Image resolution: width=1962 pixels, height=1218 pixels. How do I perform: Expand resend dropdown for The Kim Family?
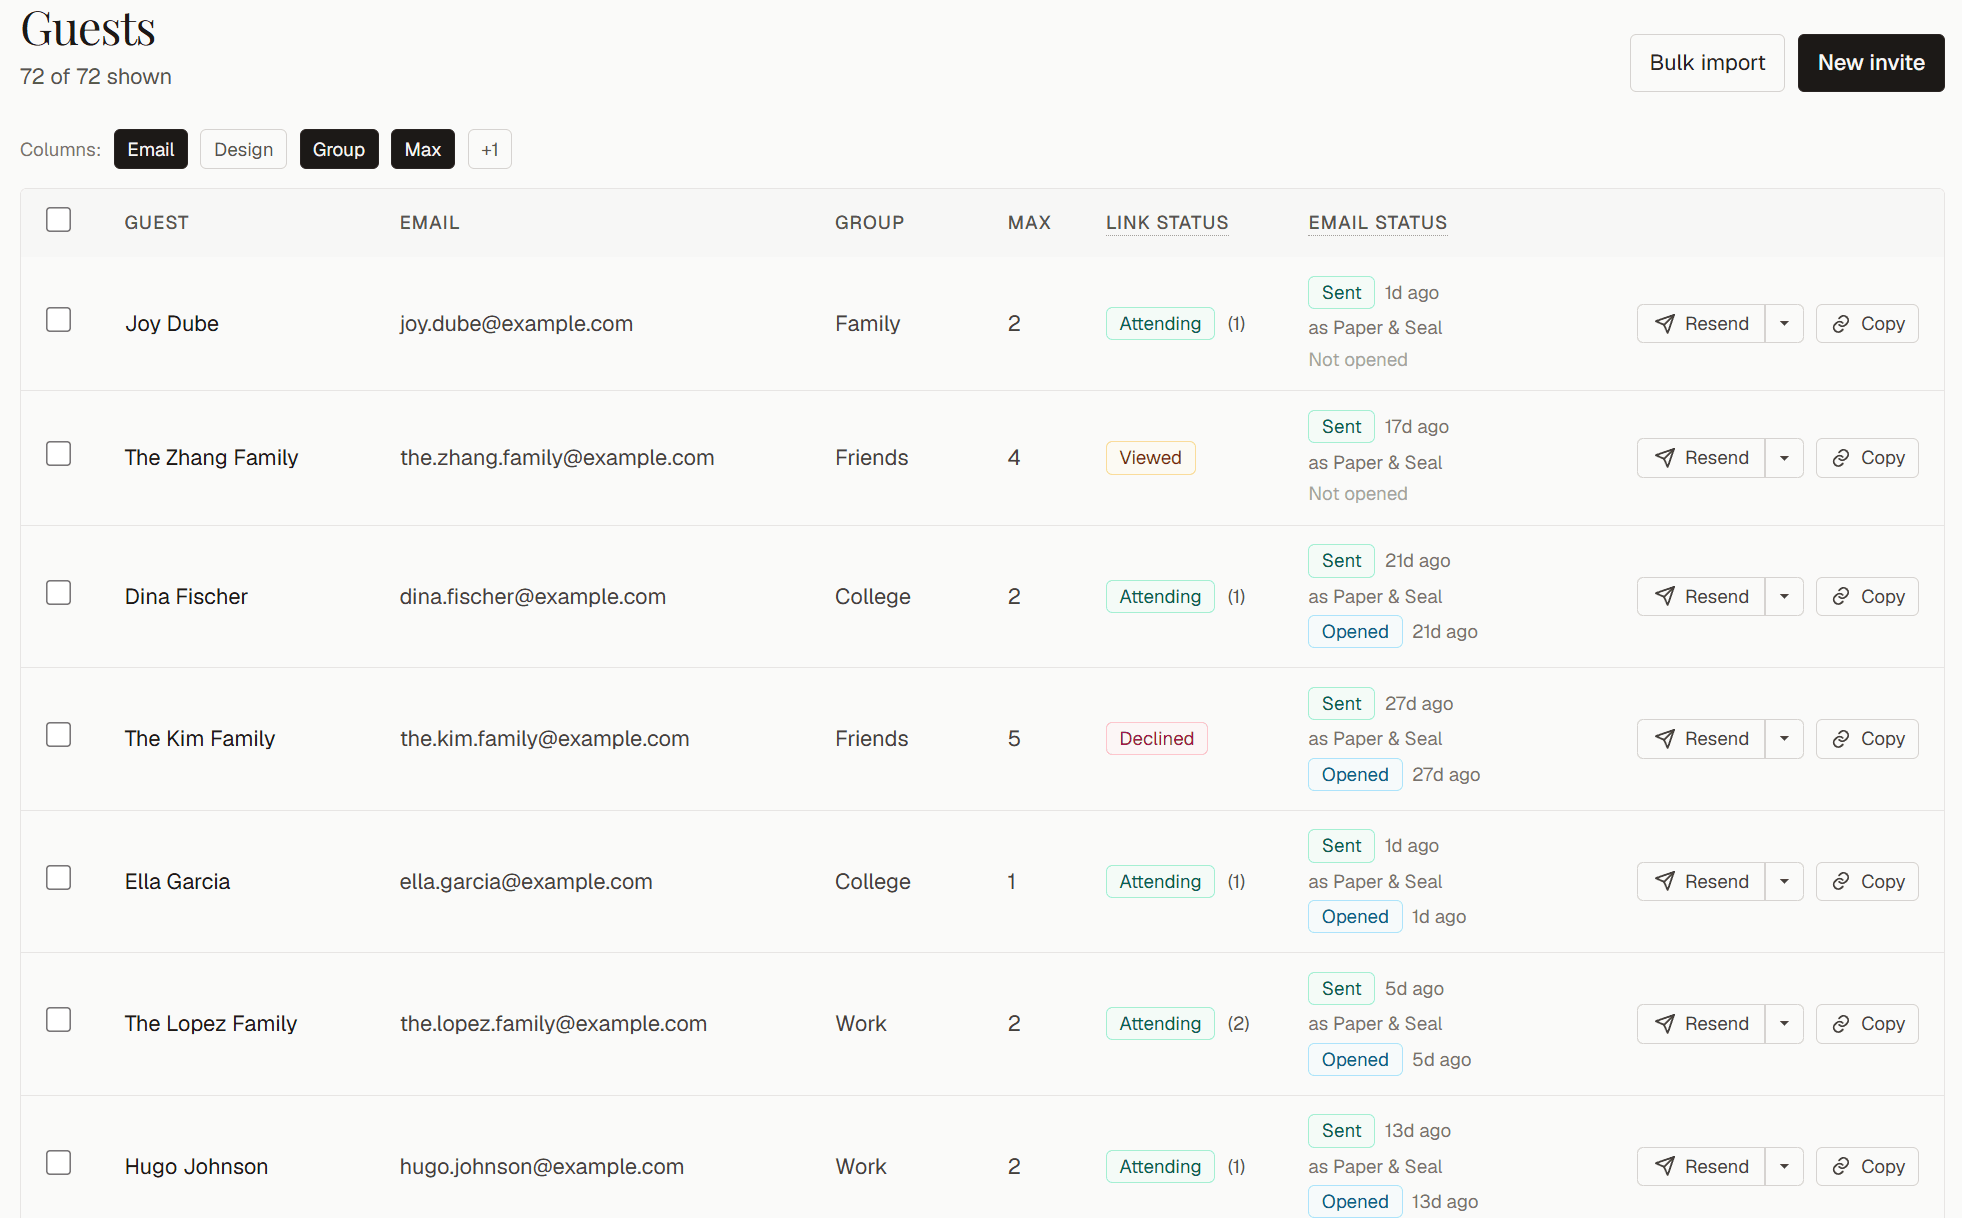pos(1784,739)
